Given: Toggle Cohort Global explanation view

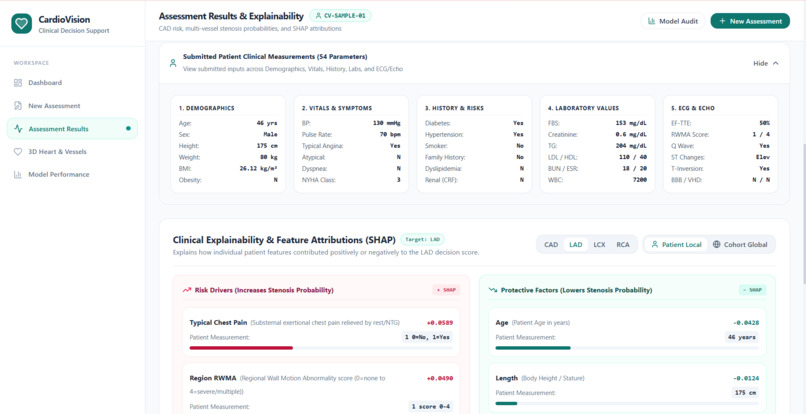Looking at the screenshot, I should click(740, 245).
